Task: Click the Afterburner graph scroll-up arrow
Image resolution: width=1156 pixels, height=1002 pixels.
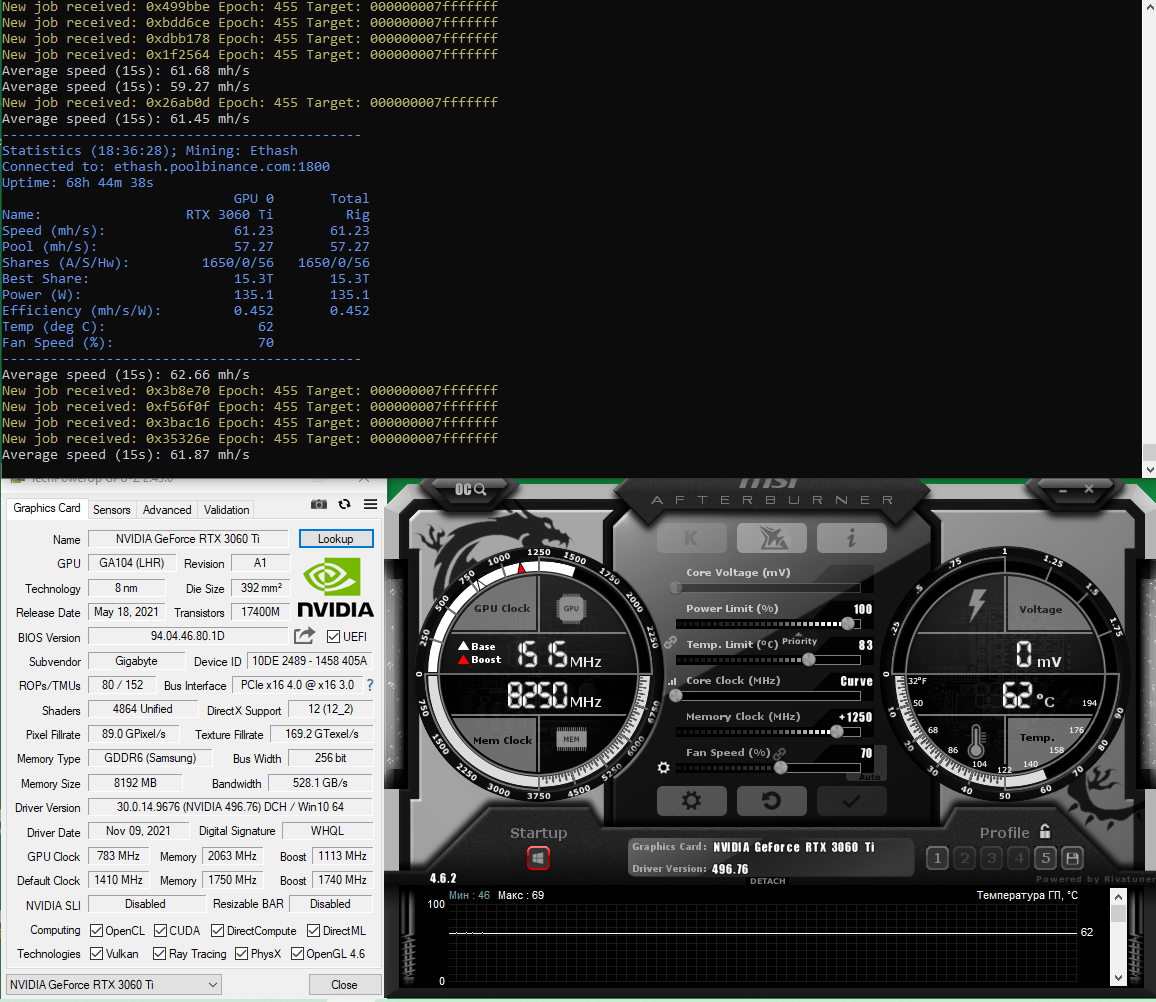Action: click(1118, 897)
